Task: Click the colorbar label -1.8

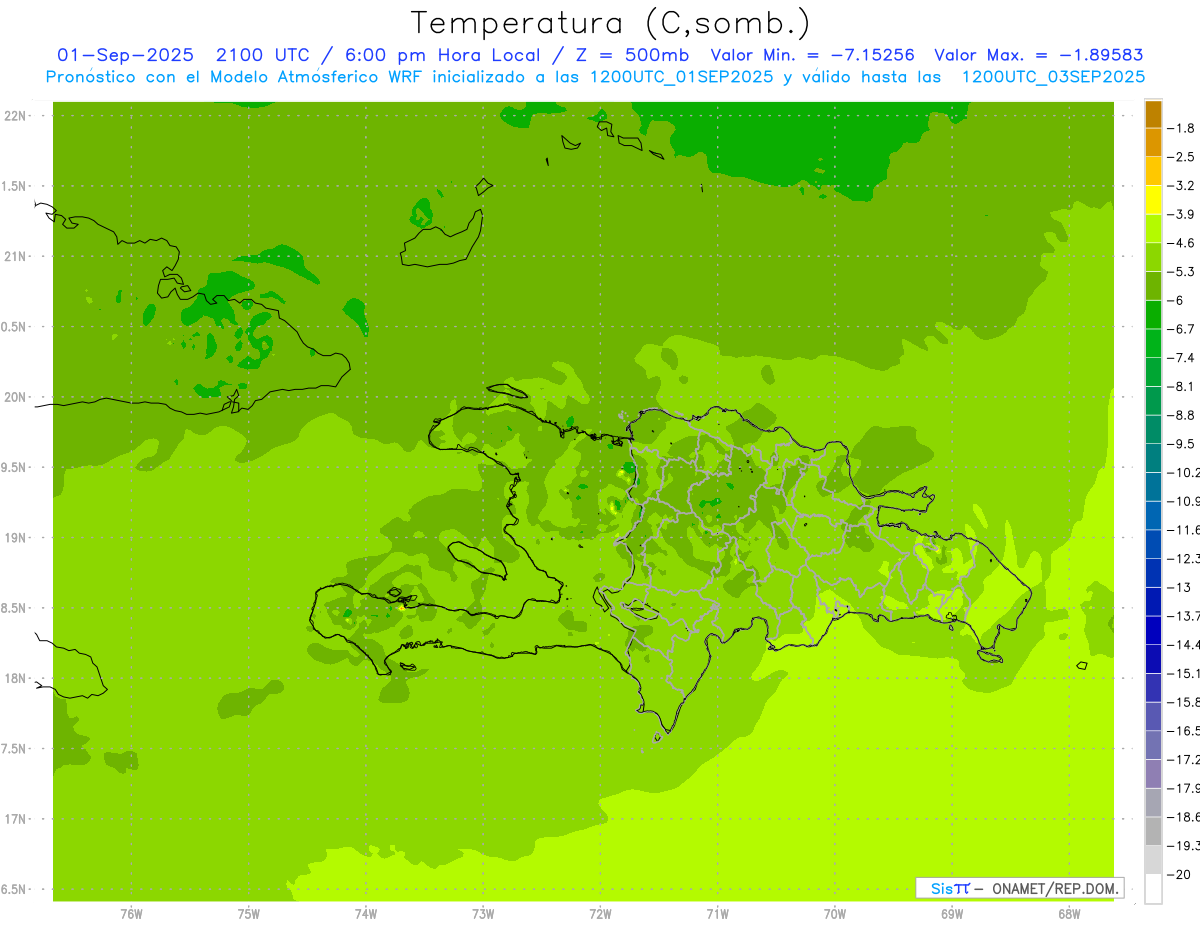Action: click(x=1183, y=128)
